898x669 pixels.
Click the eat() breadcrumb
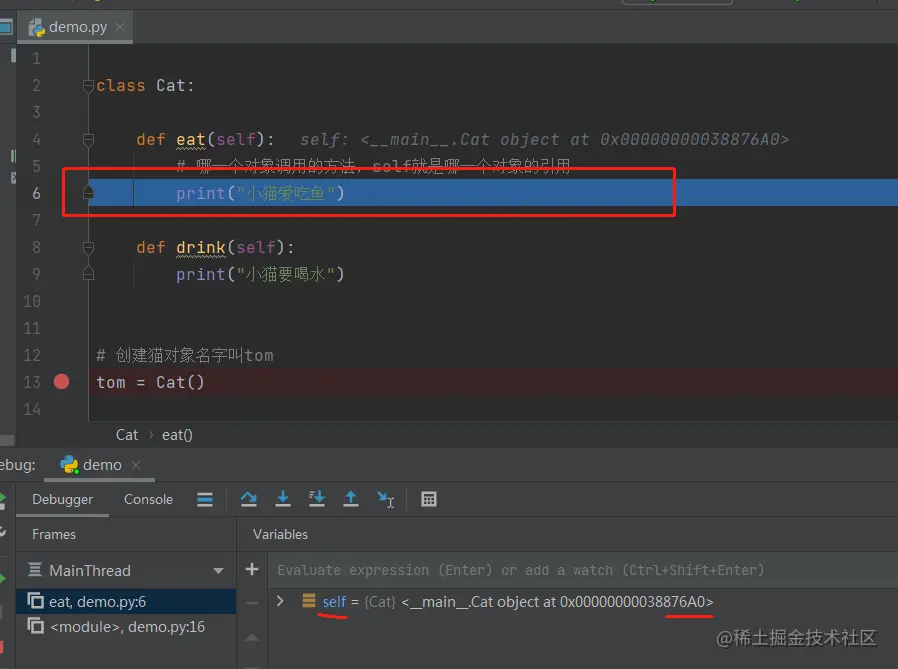pos(177,435)
